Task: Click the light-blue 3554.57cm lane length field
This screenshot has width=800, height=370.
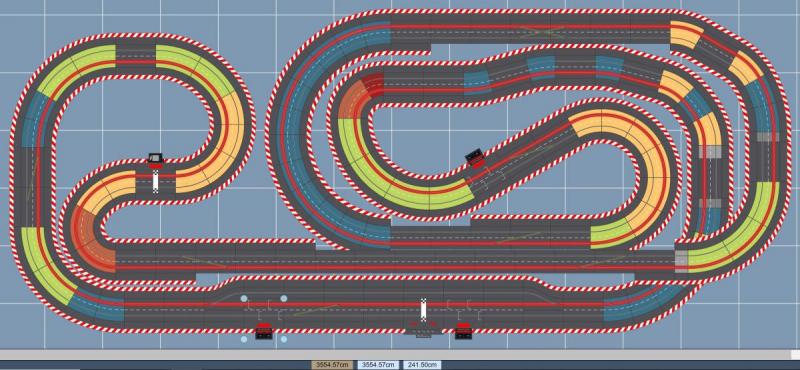Action: tap(378, 364)
